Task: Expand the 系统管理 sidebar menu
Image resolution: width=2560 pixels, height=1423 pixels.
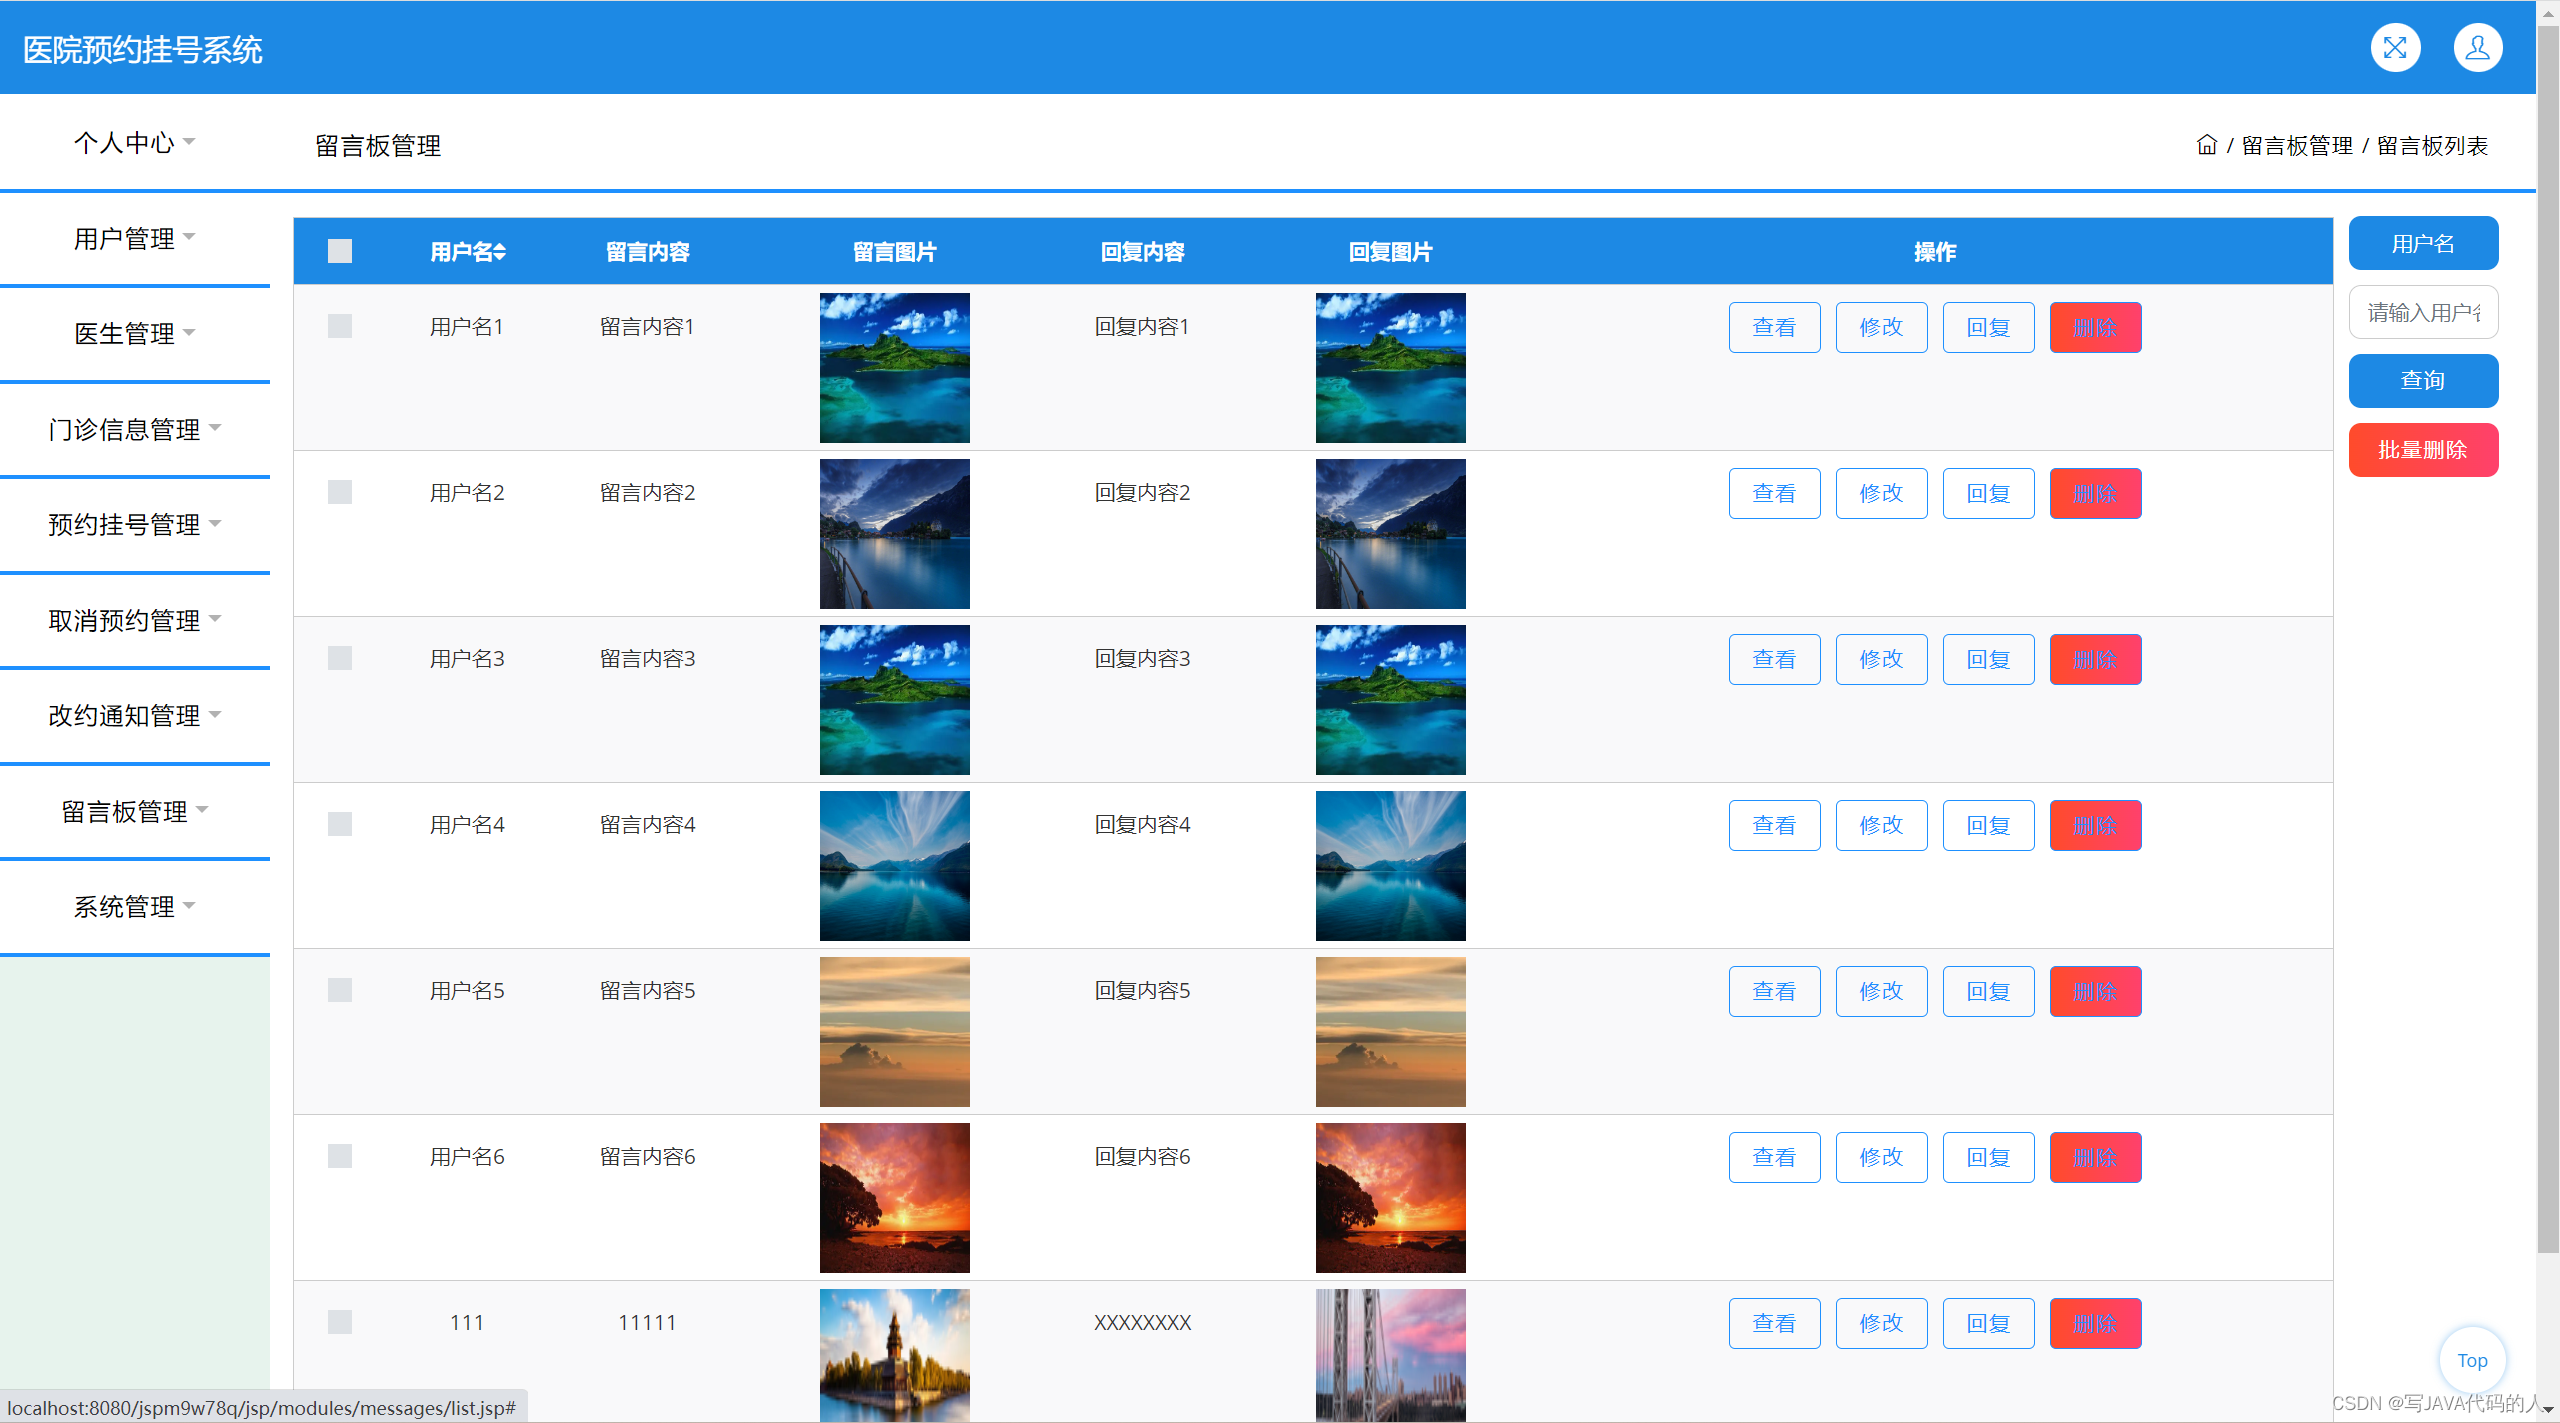Action: [135, 907]
